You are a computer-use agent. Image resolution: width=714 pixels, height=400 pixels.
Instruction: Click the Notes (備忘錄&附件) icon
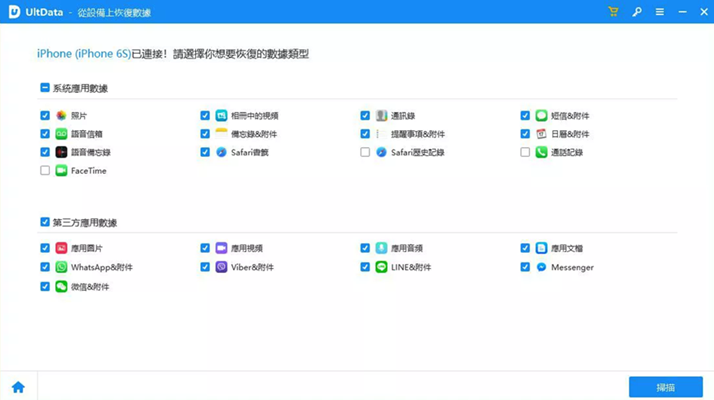coord(221,134)
